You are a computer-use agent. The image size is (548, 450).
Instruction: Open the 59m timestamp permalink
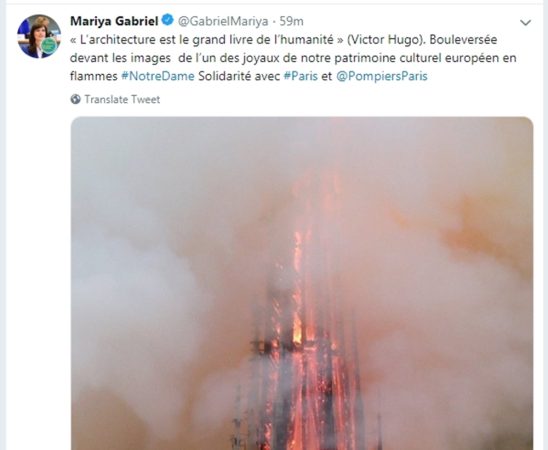[x=291, y=21]
